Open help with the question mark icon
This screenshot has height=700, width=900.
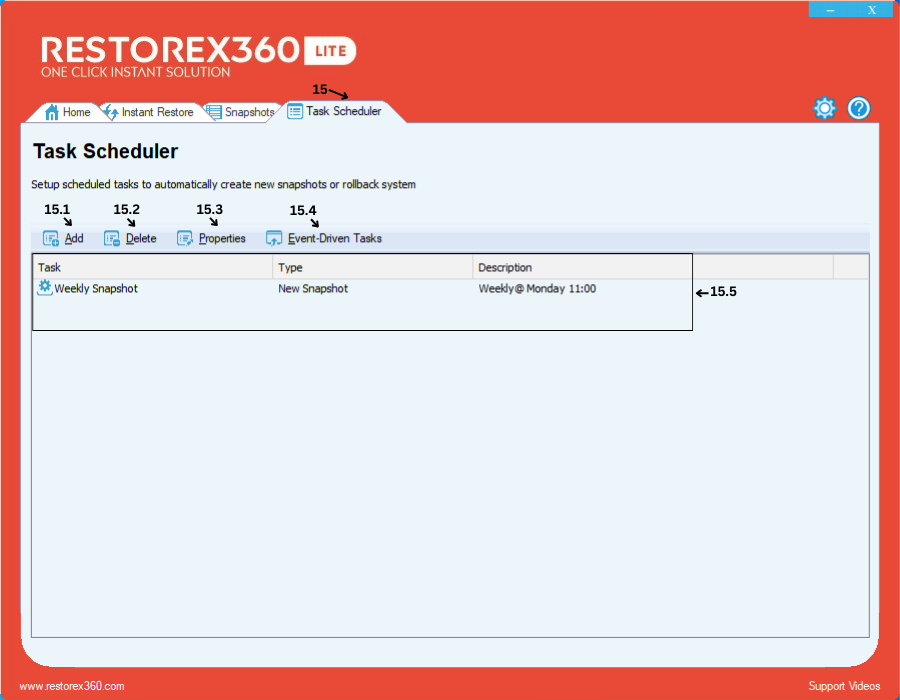pos(859,109)
